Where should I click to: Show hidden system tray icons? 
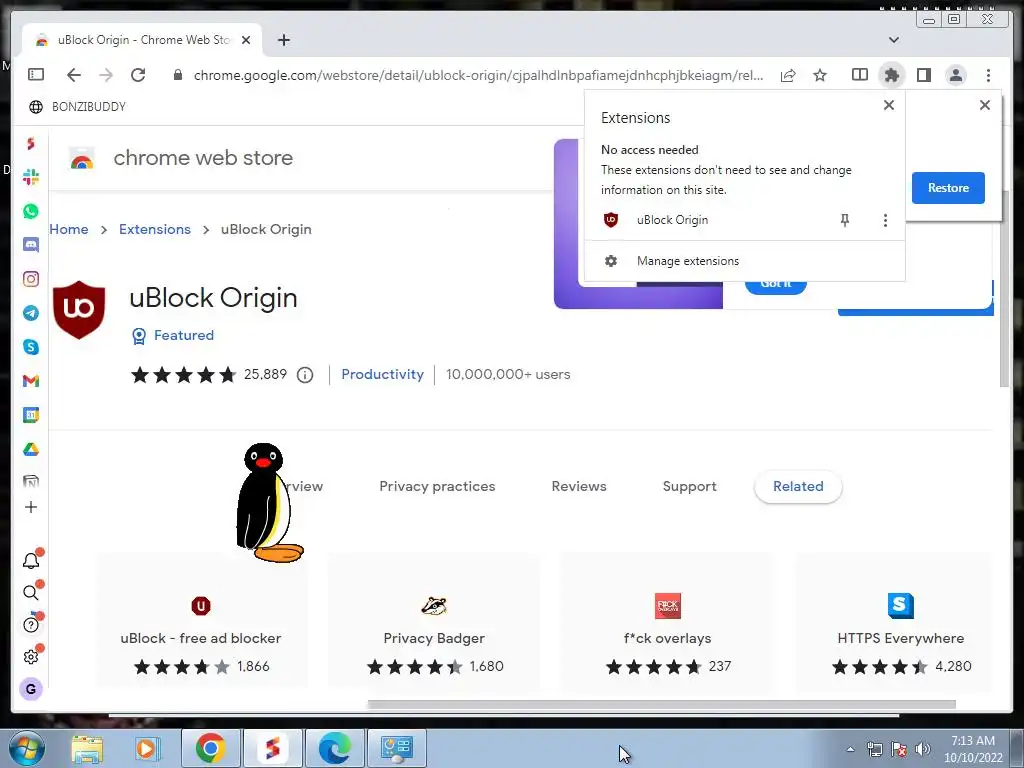[850, 749]
